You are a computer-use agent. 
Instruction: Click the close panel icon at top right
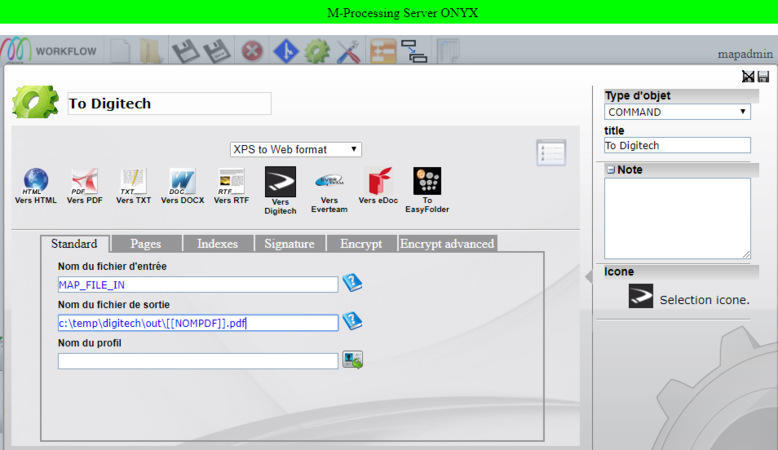(748, 76)
